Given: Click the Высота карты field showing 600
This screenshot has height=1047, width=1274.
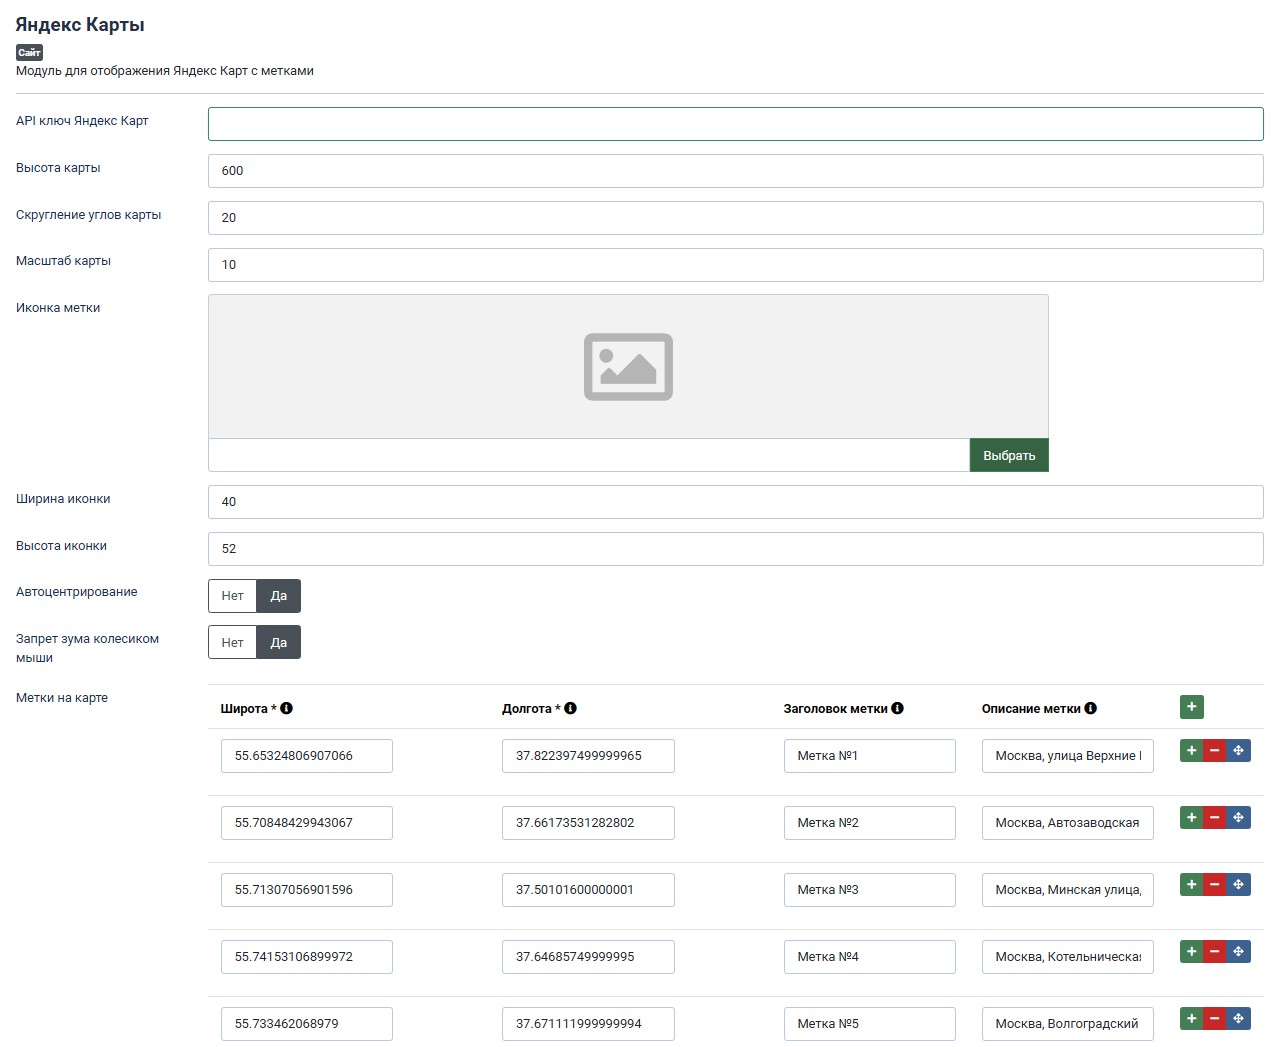Looking at the screenshot, I should tap(735, 171).
